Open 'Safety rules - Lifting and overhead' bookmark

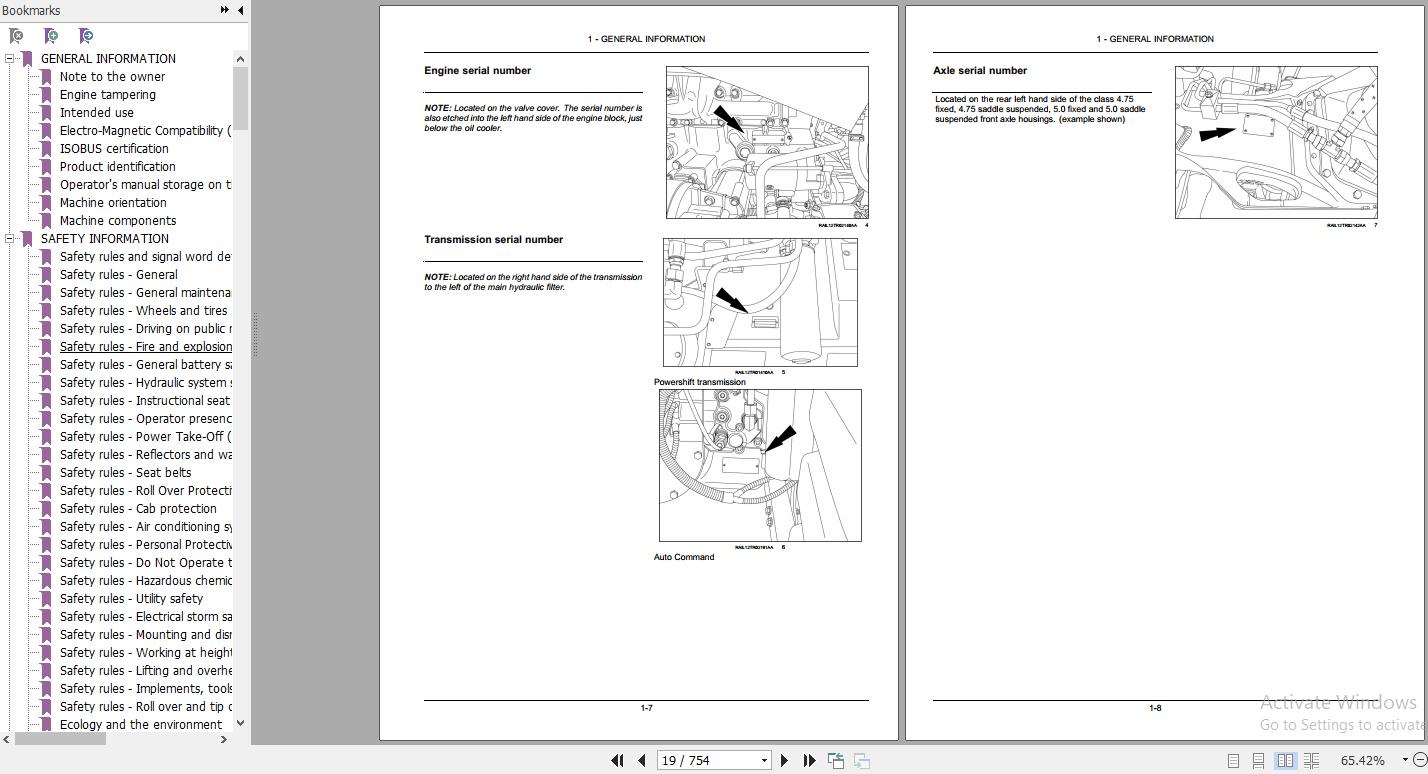[146, 671]
